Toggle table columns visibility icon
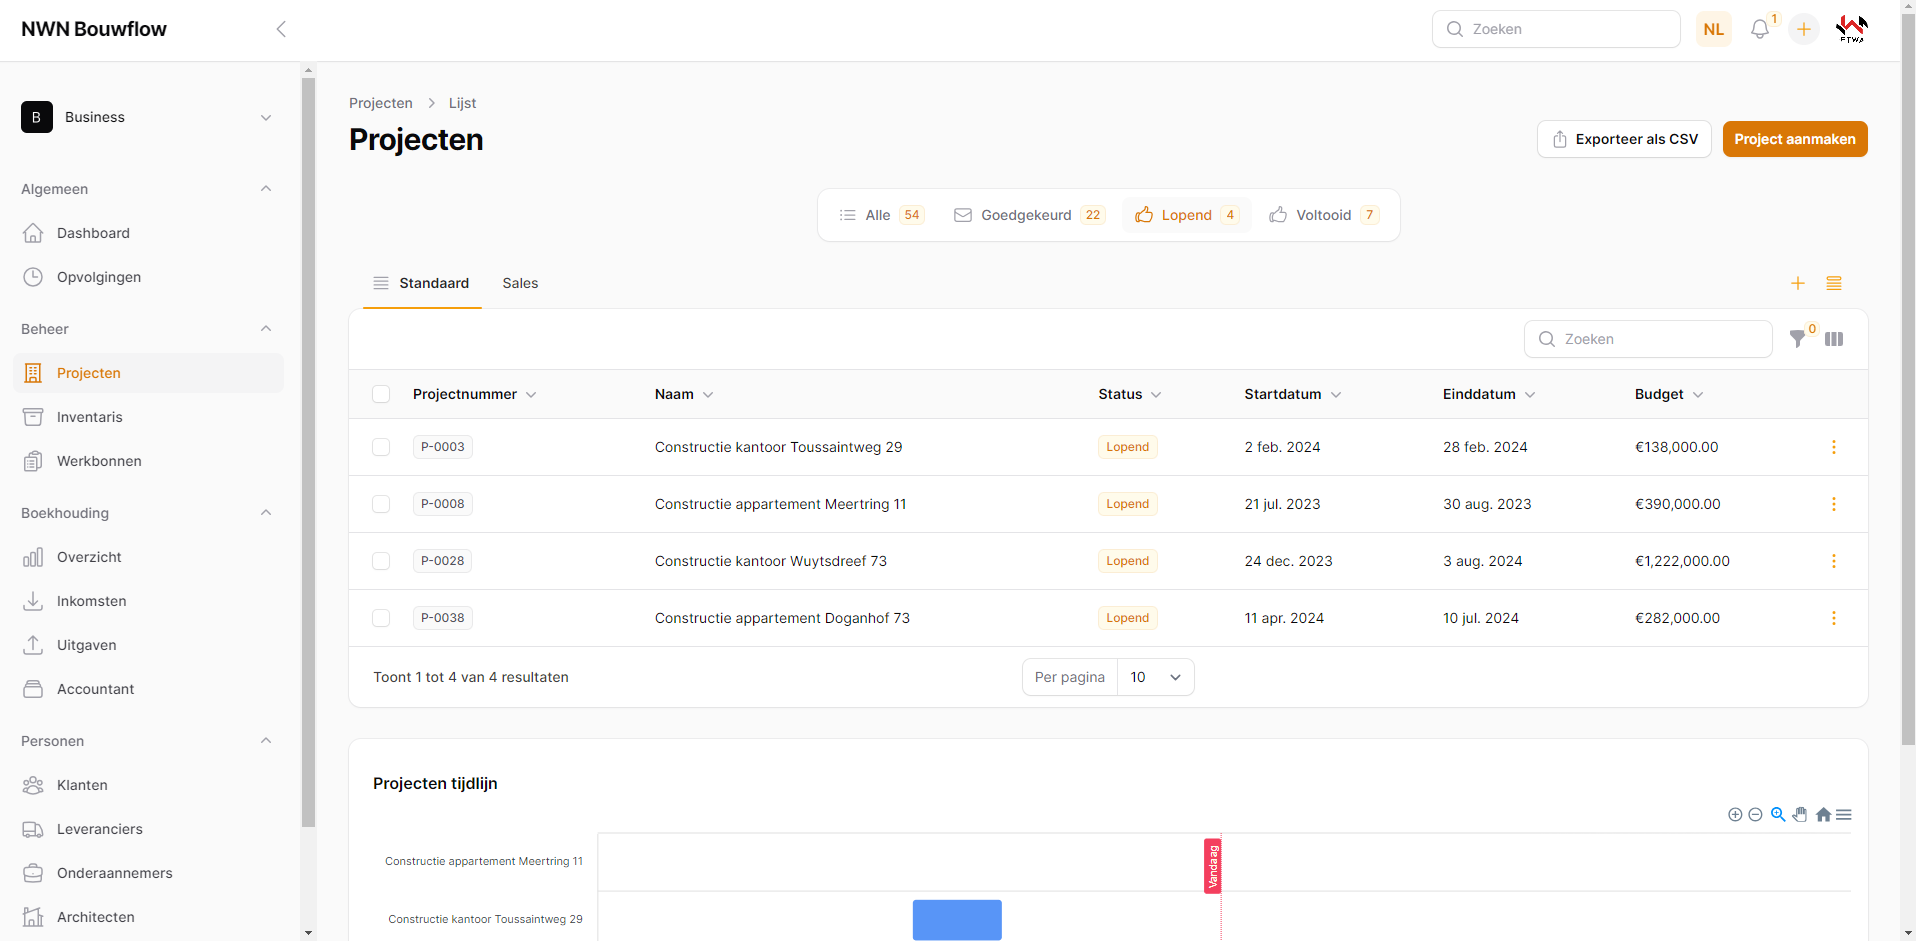Screen dimensions: 1916x941 [x=1834, y=339]
